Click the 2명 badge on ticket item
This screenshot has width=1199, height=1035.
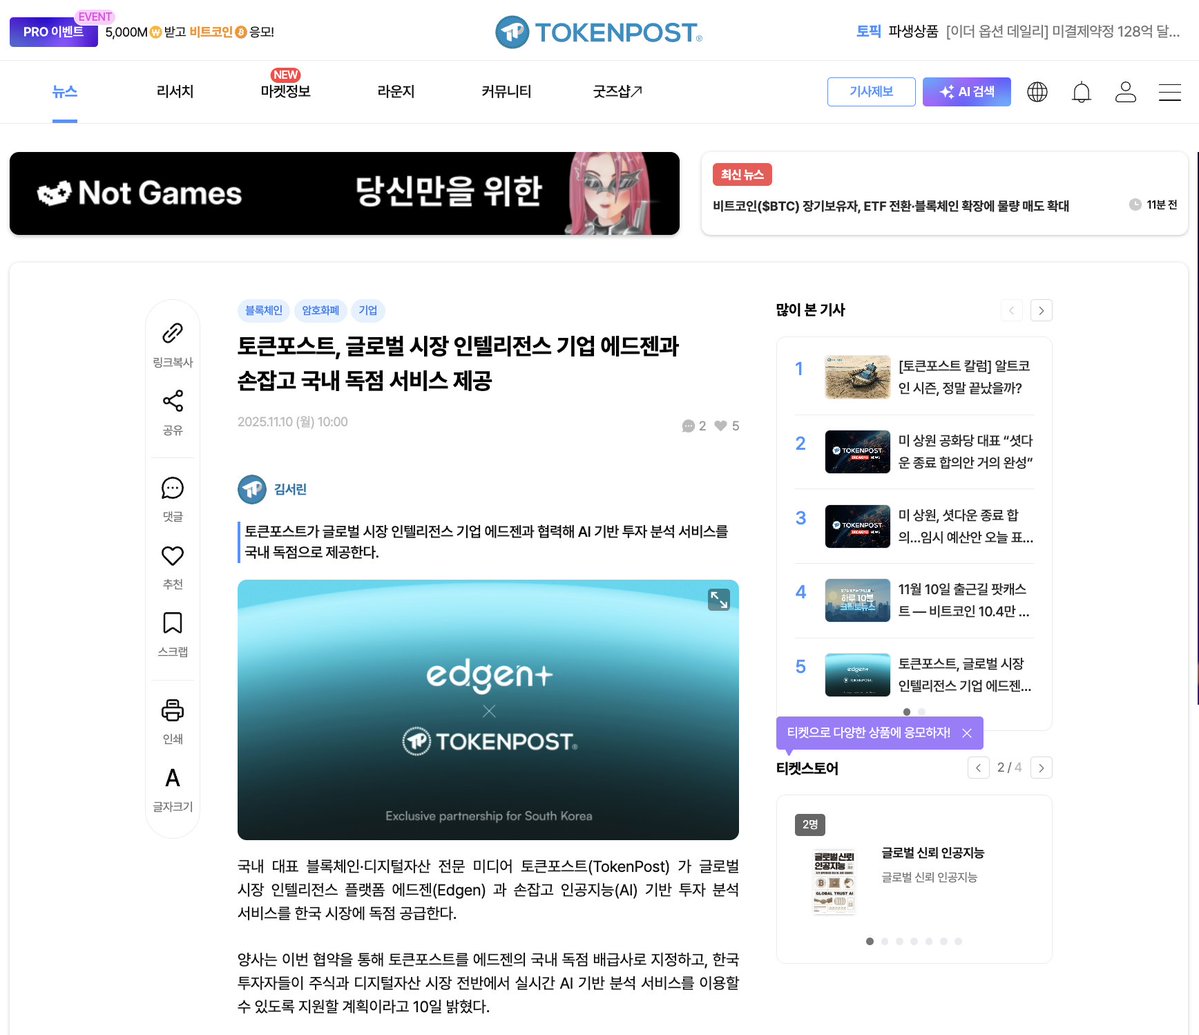point(810,825)
